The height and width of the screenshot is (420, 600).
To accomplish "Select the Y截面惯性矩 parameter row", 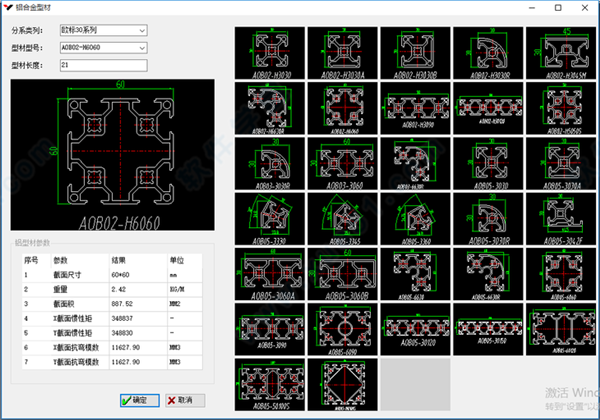I will 112,333.
